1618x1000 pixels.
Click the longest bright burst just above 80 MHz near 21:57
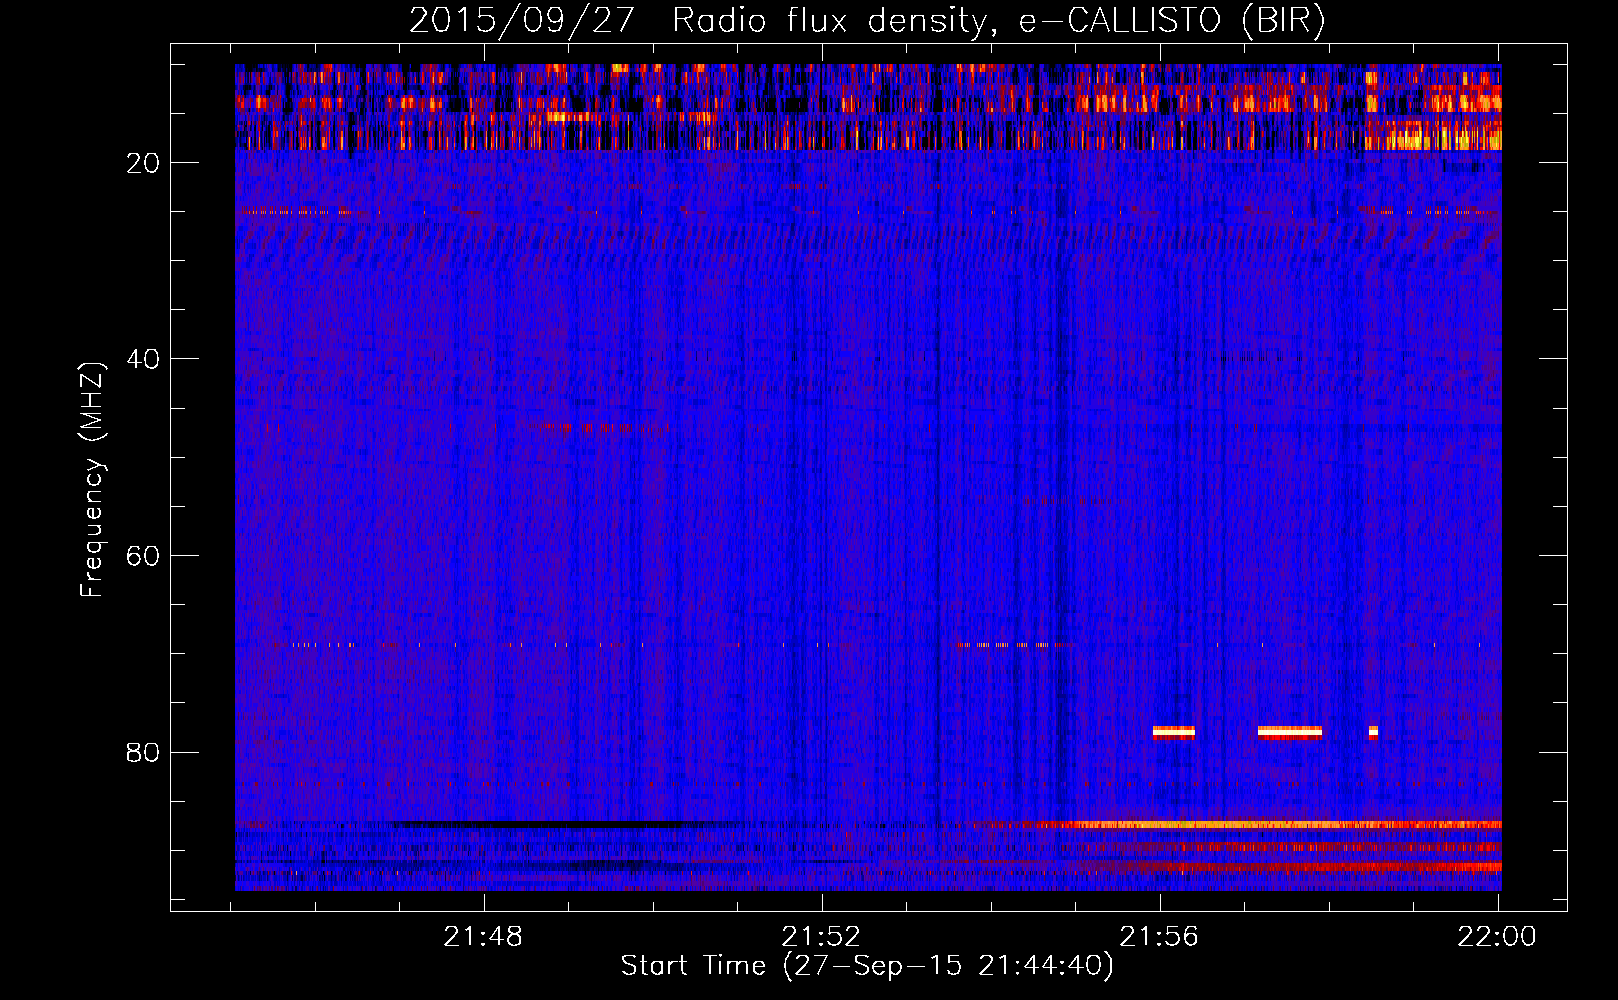pos(1290,732)
